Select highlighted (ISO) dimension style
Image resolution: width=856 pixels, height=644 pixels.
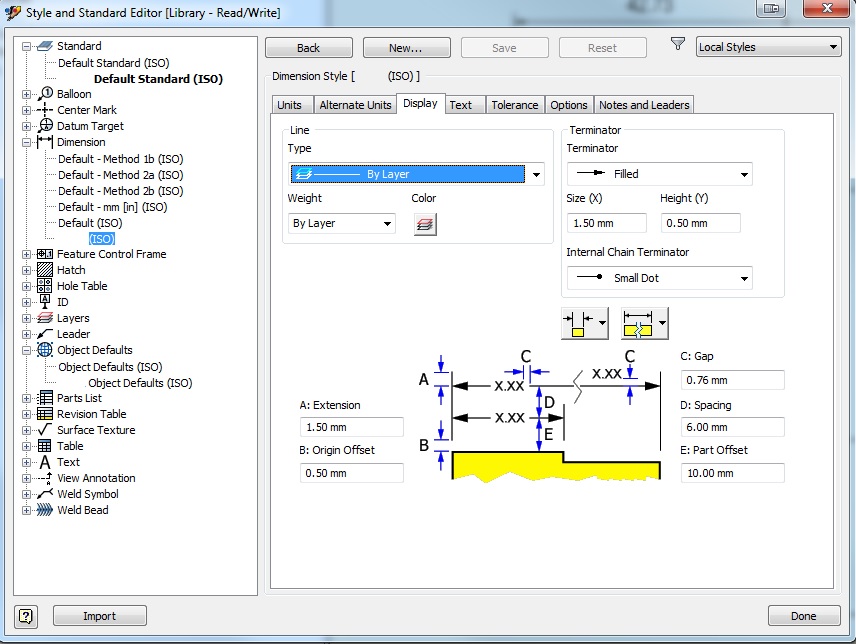(x=102, y=238)
